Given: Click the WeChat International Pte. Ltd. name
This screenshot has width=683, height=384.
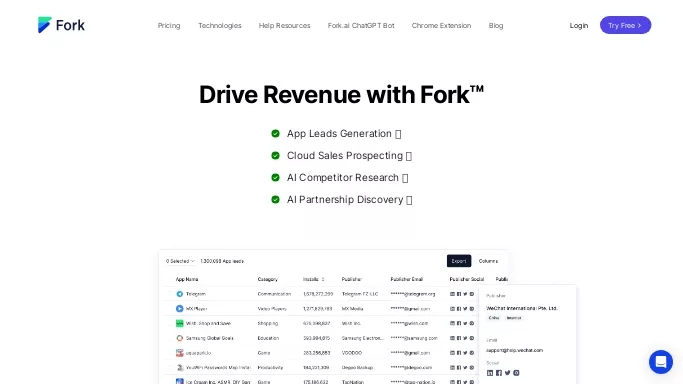Looking at the screenshot, I should (x=522, y=308).
